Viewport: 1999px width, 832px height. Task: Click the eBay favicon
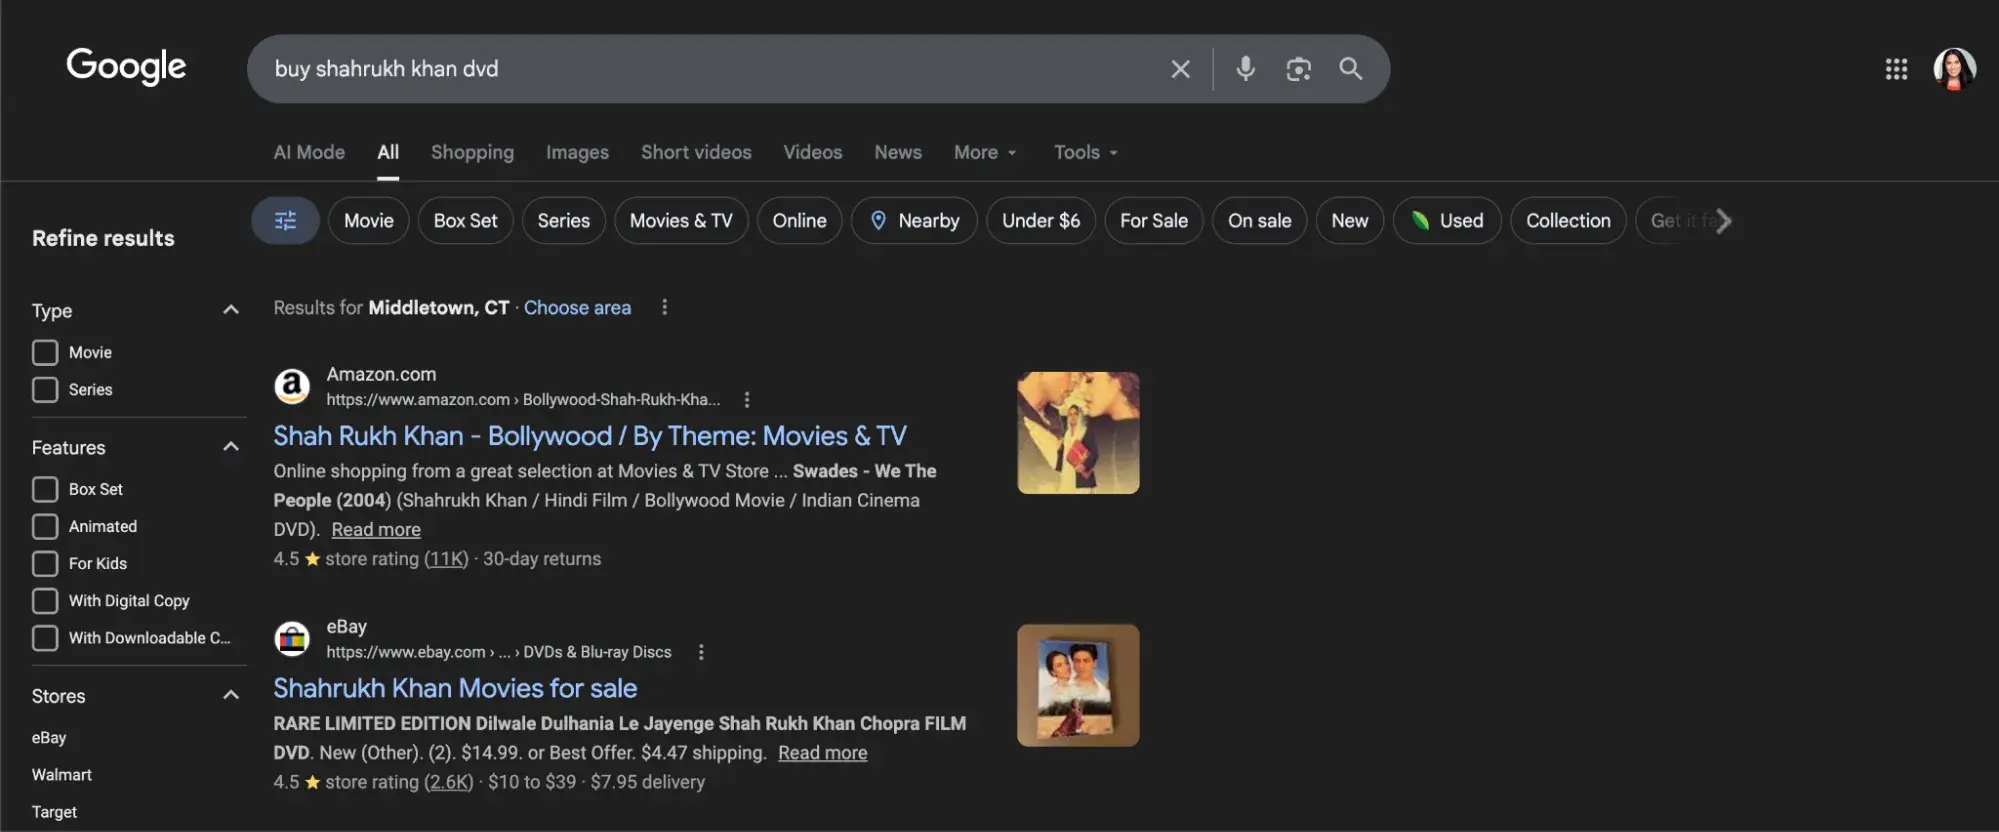pyautogui.click(x=292, y=638)
